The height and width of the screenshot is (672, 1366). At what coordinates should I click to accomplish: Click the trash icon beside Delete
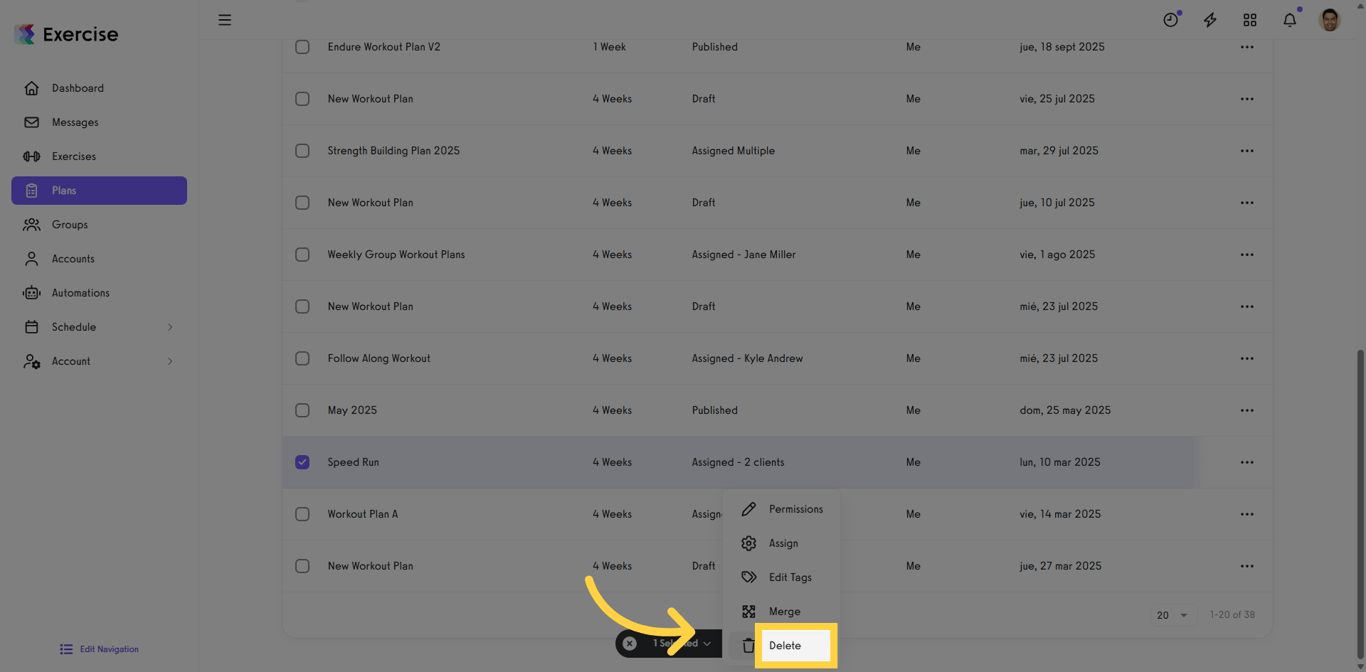click(x=748, y=646)
